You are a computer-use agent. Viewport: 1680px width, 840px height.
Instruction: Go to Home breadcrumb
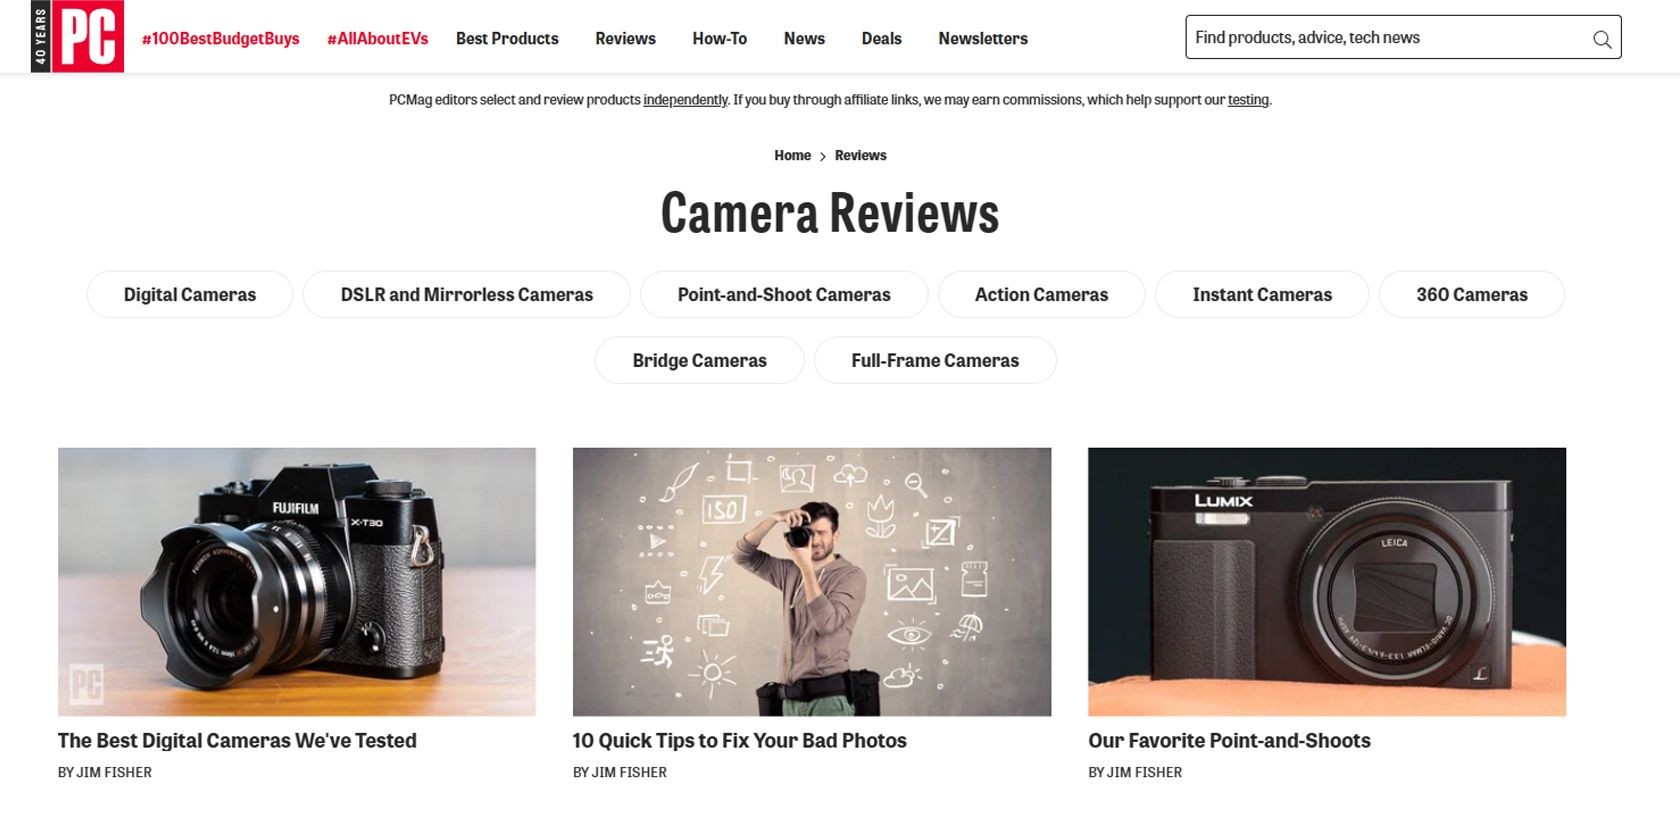tap(792, 155)
